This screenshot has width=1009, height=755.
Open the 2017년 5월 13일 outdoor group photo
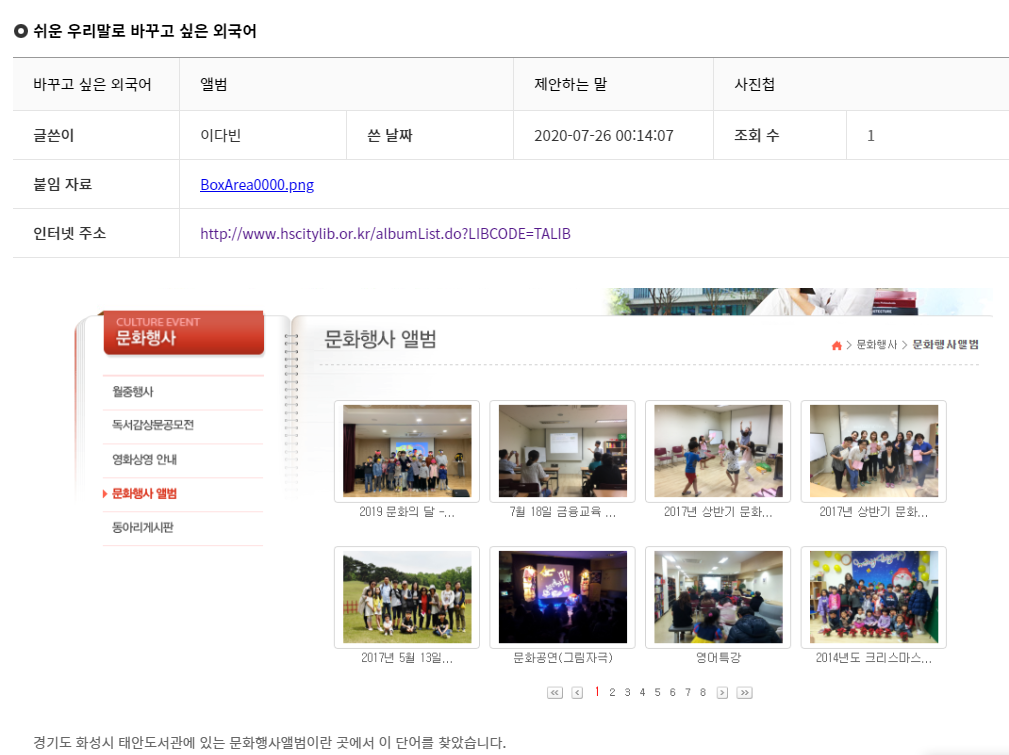pos(407,597)
